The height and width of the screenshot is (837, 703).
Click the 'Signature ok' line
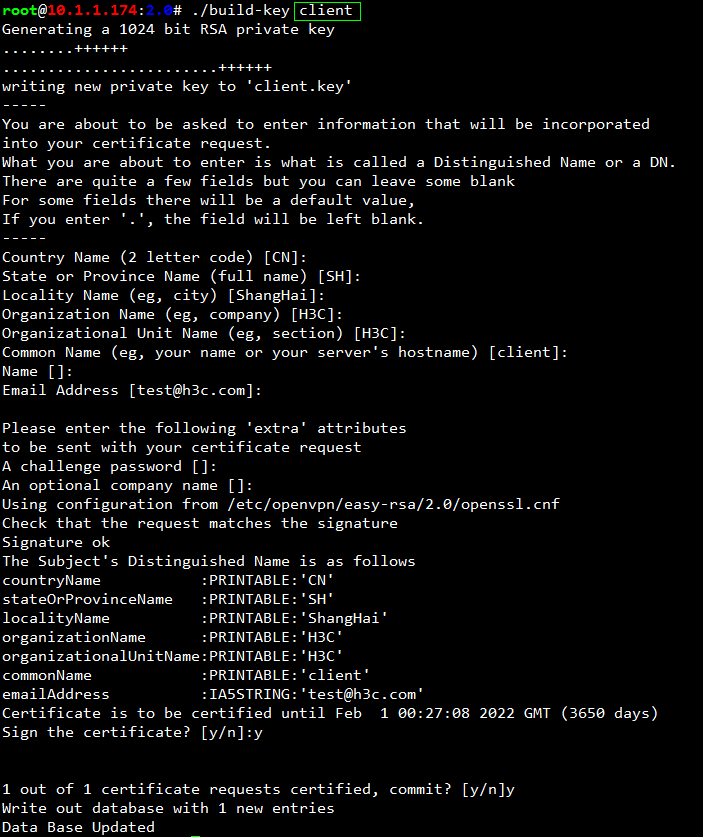click(56, 542)
